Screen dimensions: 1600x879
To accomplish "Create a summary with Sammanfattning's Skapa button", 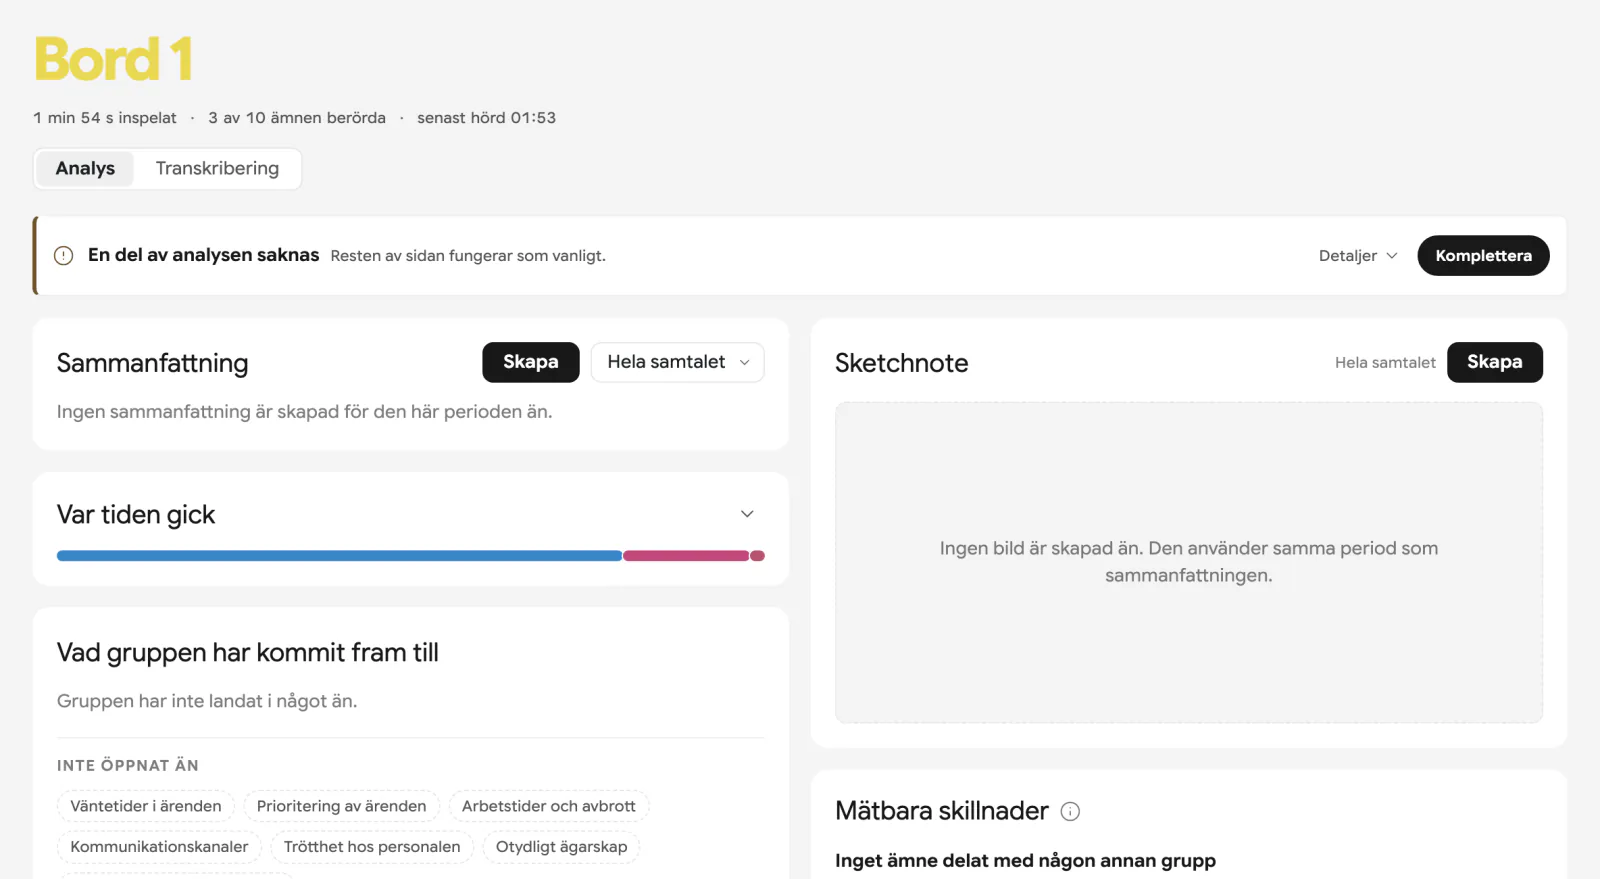I will [x=530, y=362].
